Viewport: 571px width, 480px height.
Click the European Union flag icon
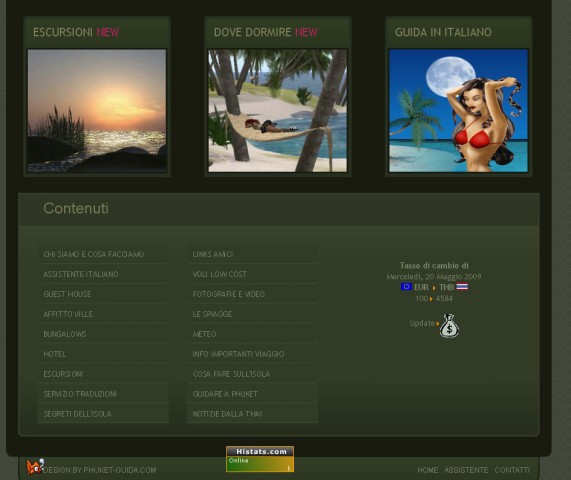coord(406,287)
